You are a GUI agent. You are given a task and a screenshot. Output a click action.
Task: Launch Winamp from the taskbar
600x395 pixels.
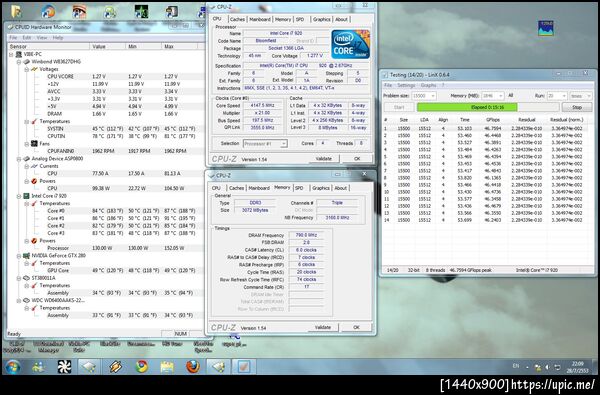(x=115, y=367)
